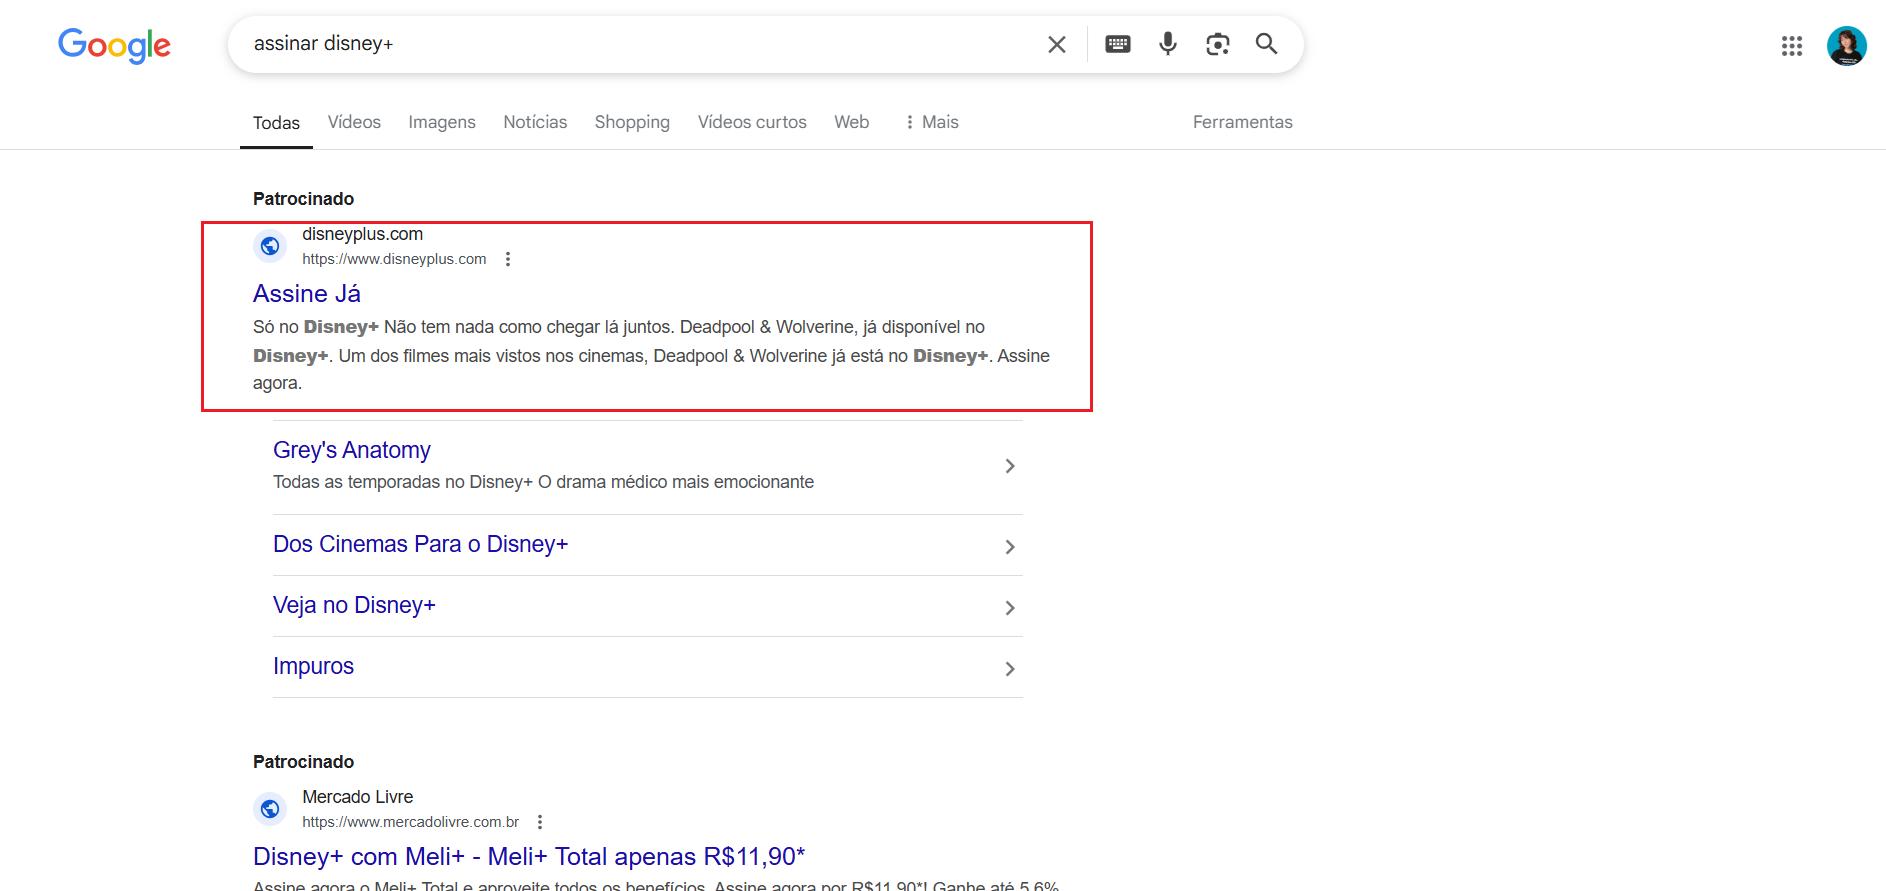Open the Grey's Anatomy sitelink
Screen dimensions: 1886x891
pyautogui.click(x=352, y=450)
